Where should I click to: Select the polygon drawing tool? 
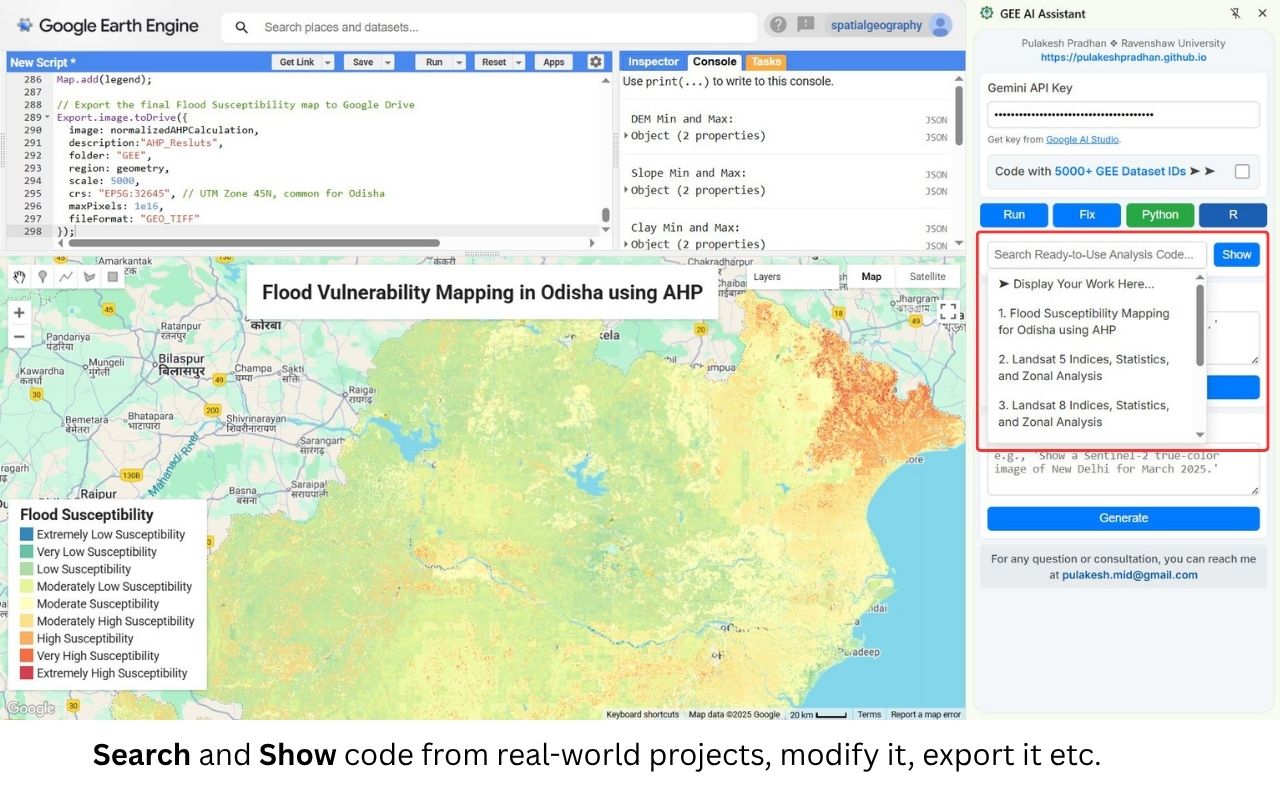(x=88, y=276)
